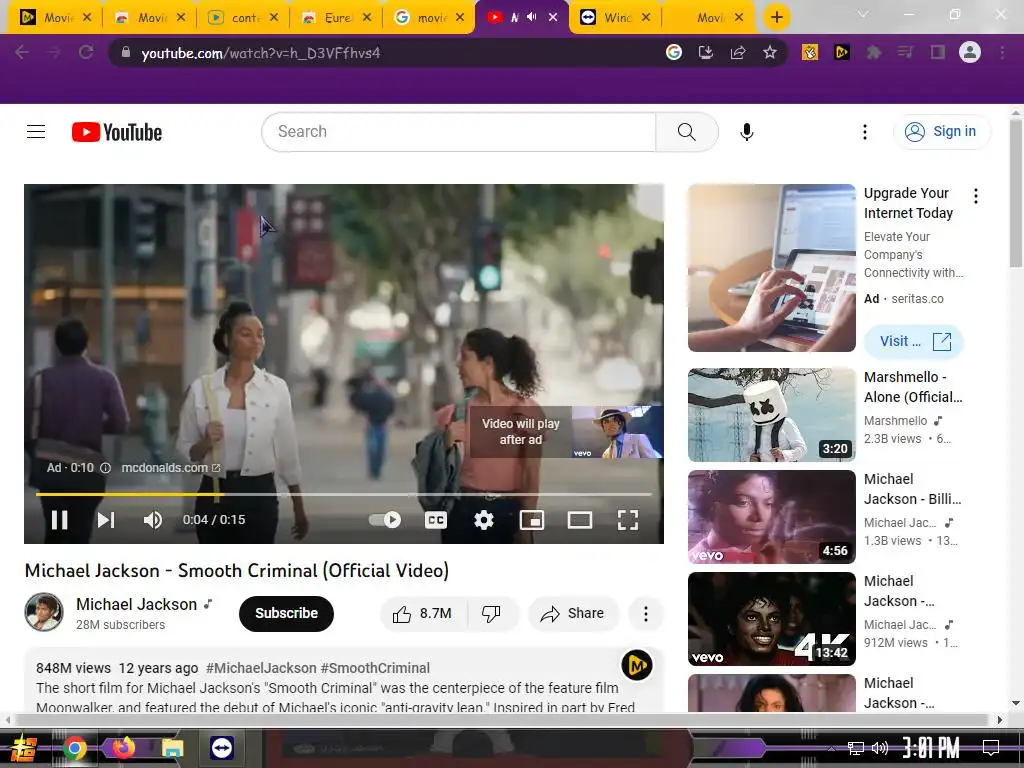Click the #MichaelJackson hashtag

[261, 668]
